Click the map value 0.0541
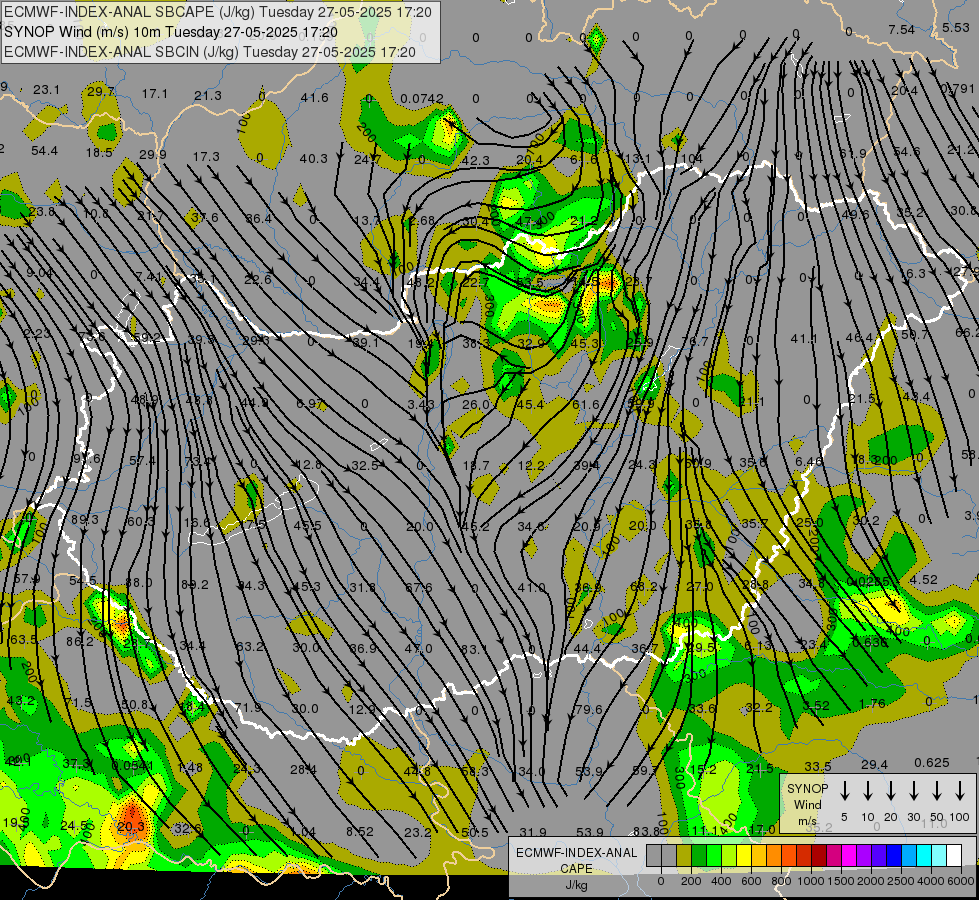The width and height of the screenshot is (979, 900). coord(132,766)
